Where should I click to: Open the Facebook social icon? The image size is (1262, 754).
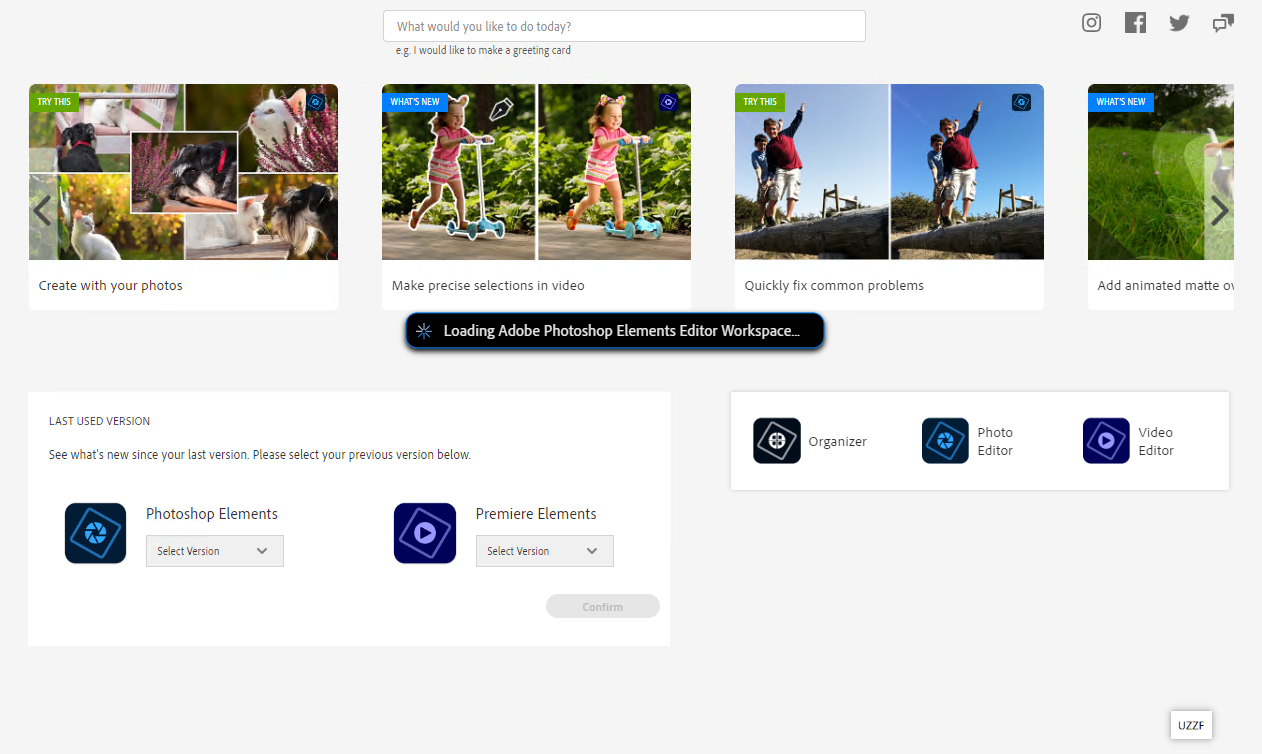1135,23
